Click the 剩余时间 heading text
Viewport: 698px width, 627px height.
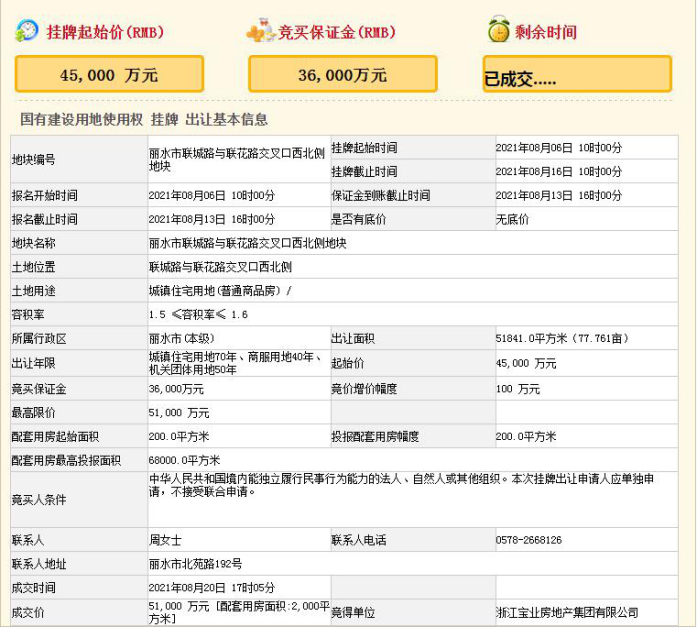pos(546,32)
